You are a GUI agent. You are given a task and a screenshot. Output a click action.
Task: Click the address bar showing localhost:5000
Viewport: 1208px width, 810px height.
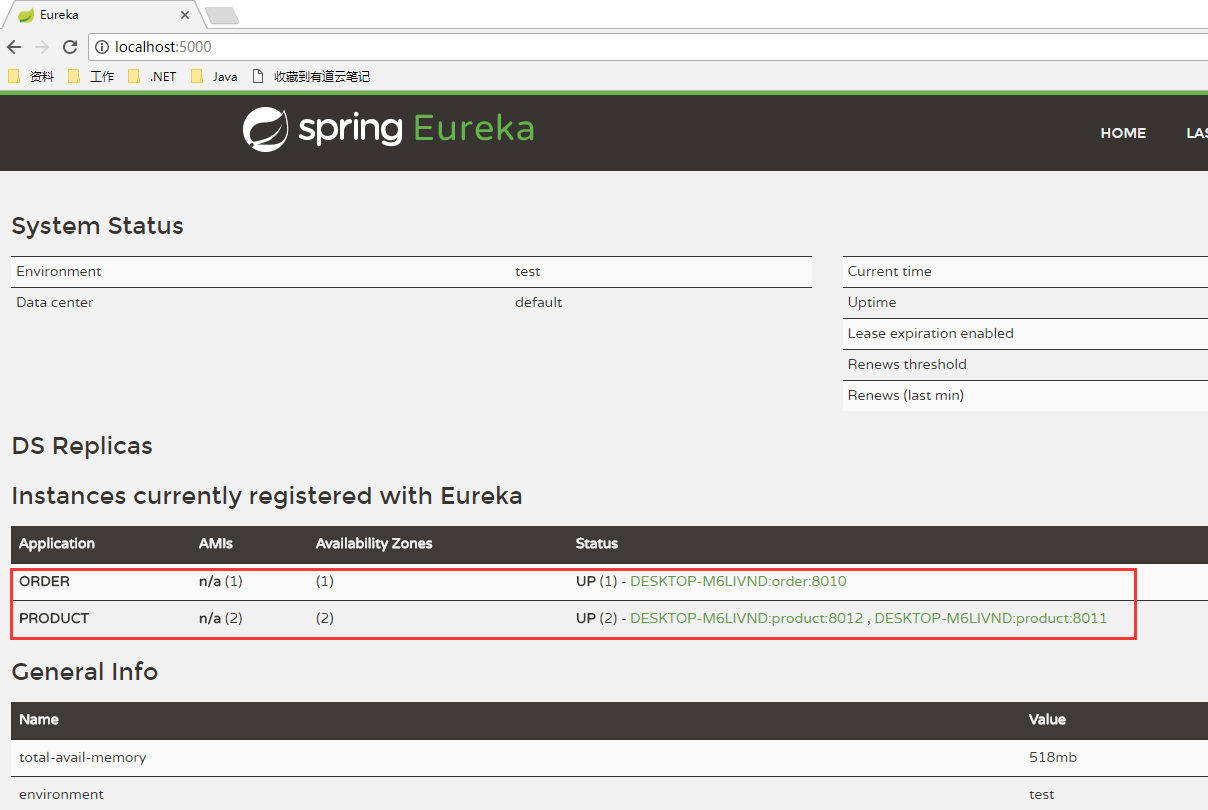[x=650, y=47]
